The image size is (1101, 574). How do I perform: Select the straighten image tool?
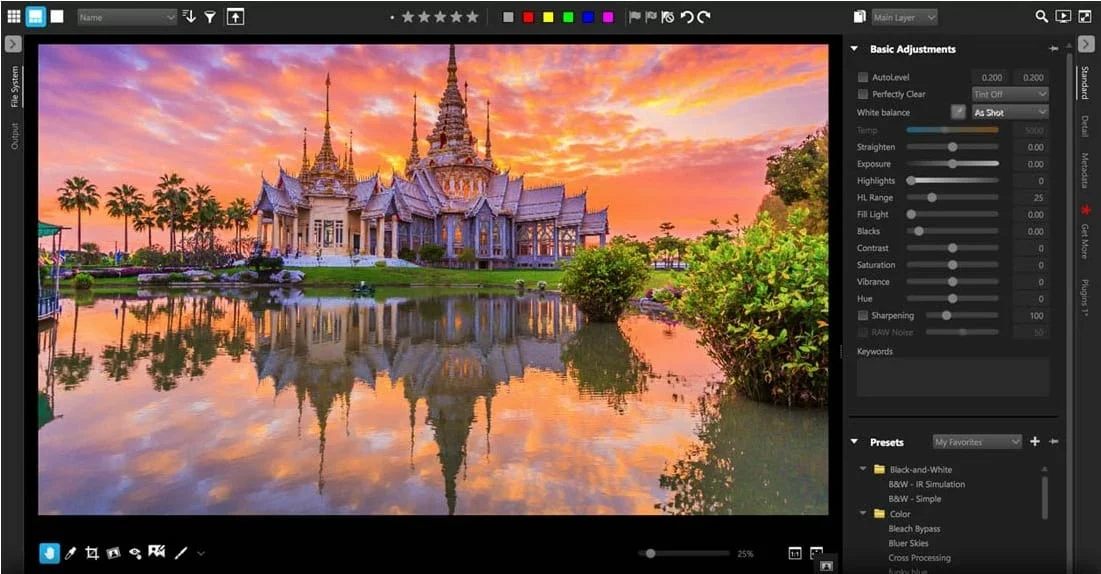click(113, 554)
